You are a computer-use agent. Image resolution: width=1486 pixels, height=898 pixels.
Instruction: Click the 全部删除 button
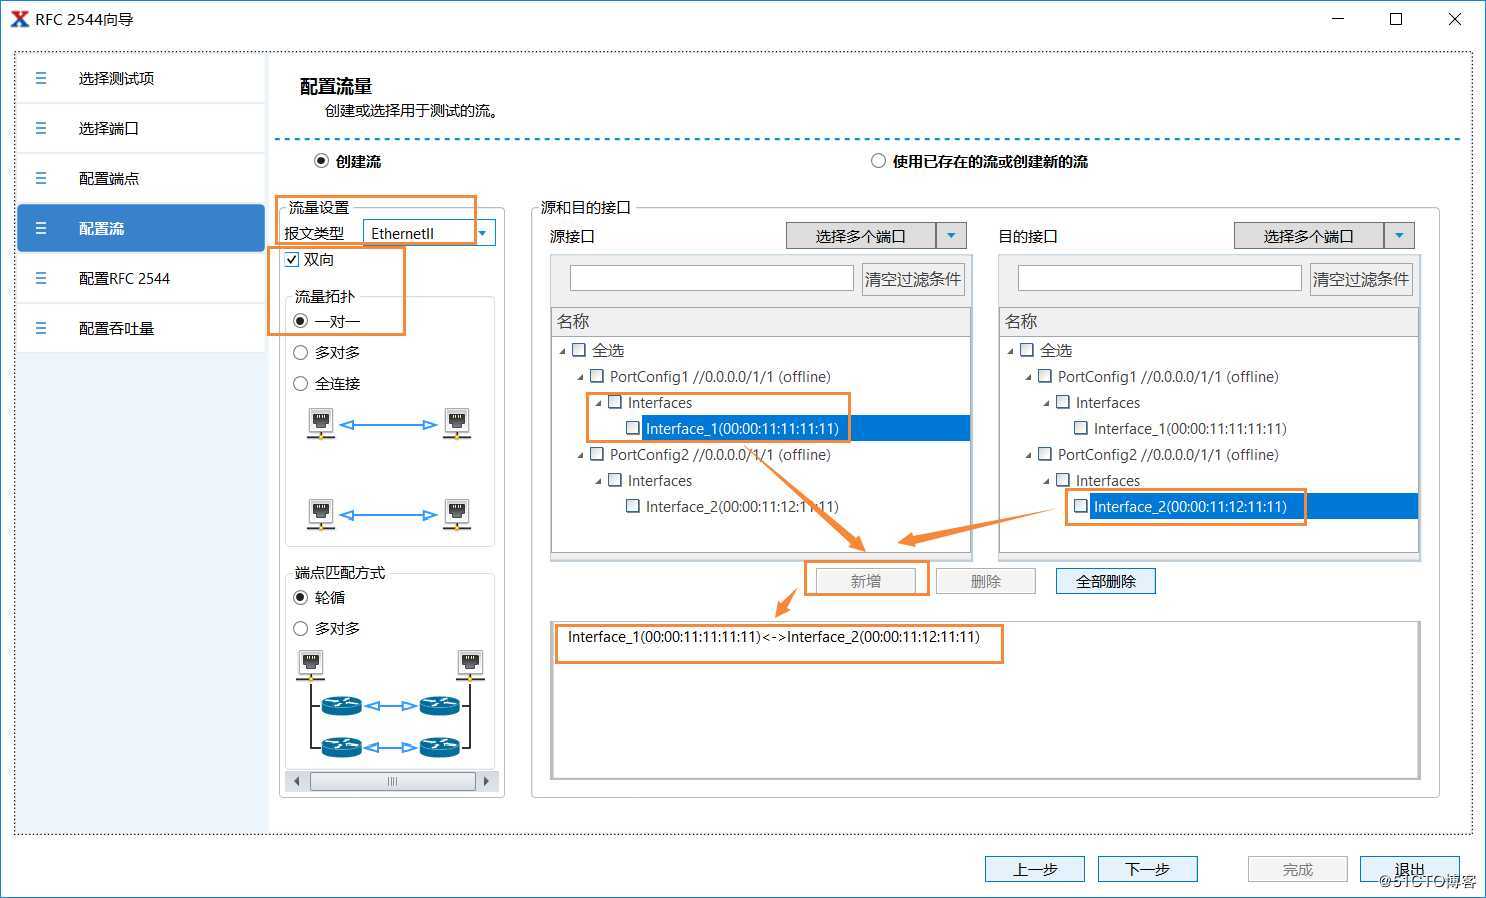(x=1106, y=581)
